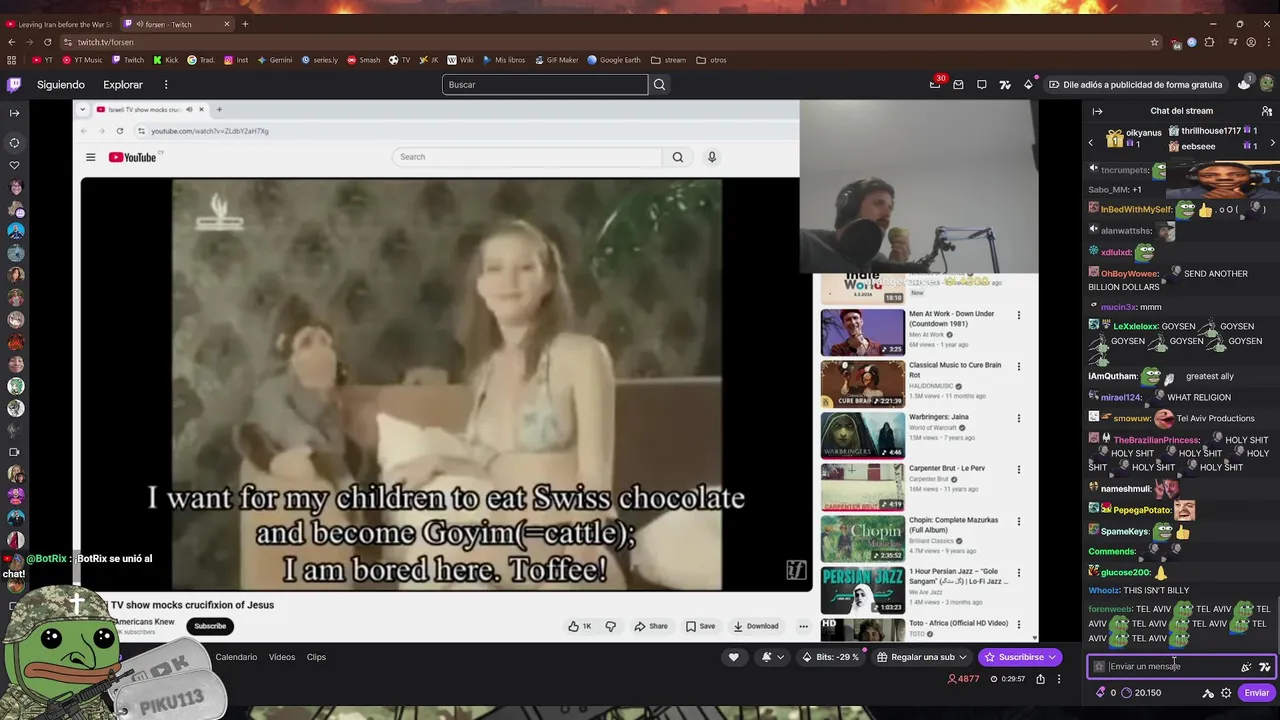
Task: Follow channel with the heart button
Action: point(733,657)
